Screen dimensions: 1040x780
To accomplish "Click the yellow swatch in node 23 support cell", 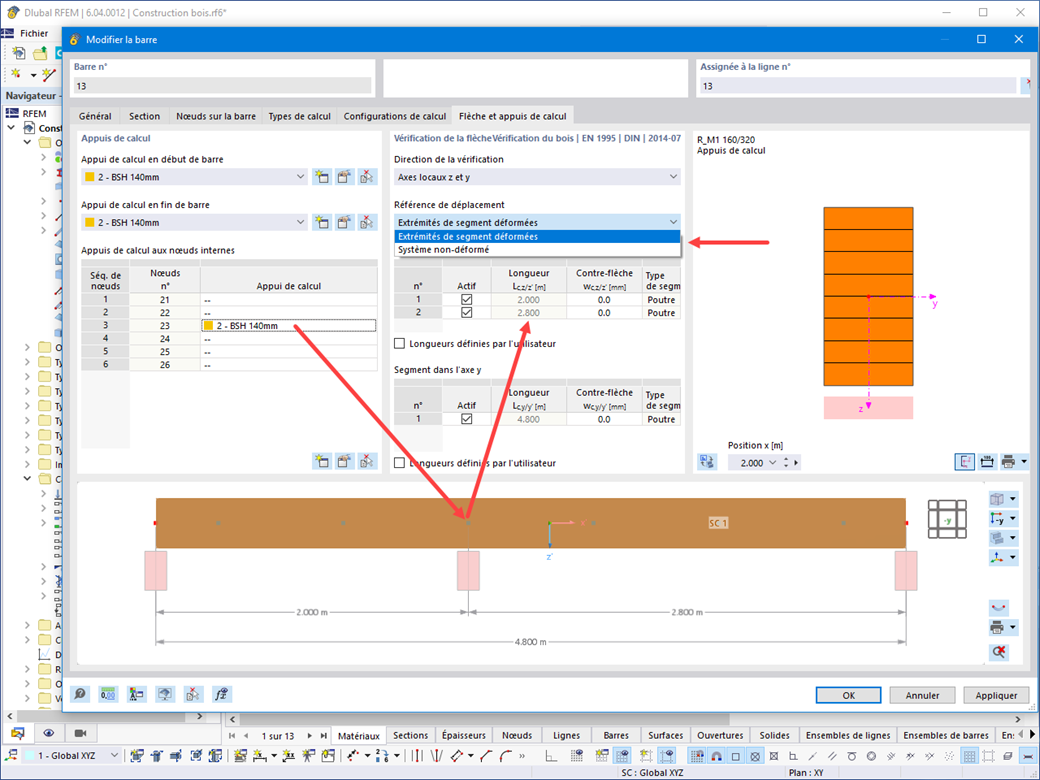I will pyautogui.click(x=208, y=326).
